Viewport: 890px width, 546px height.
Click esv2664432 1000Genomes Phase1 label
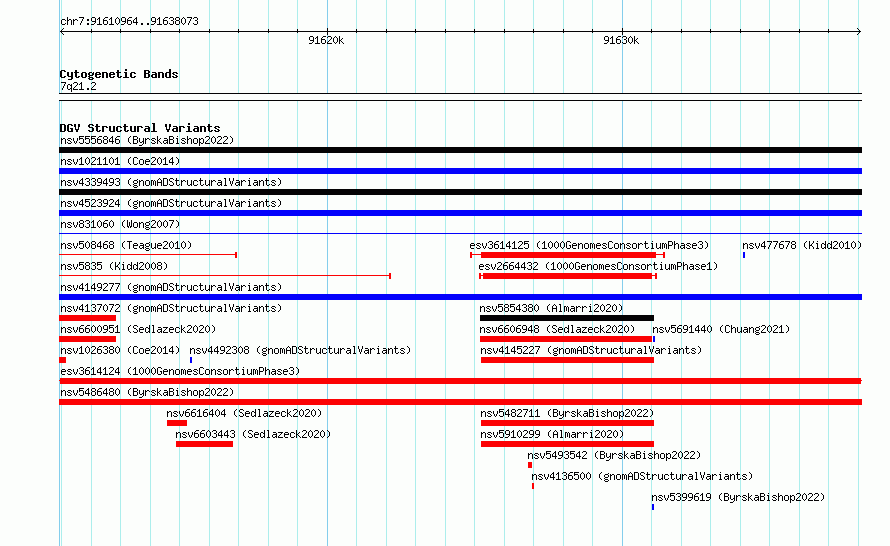598,266
